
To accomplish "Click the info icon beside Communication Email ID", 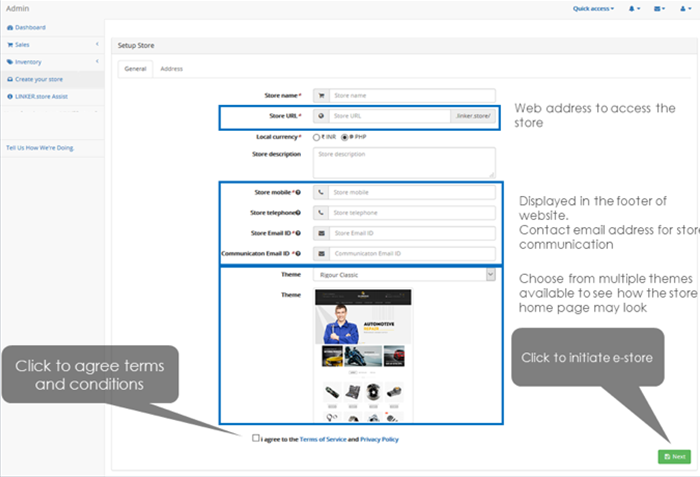I will click(298, 254).
